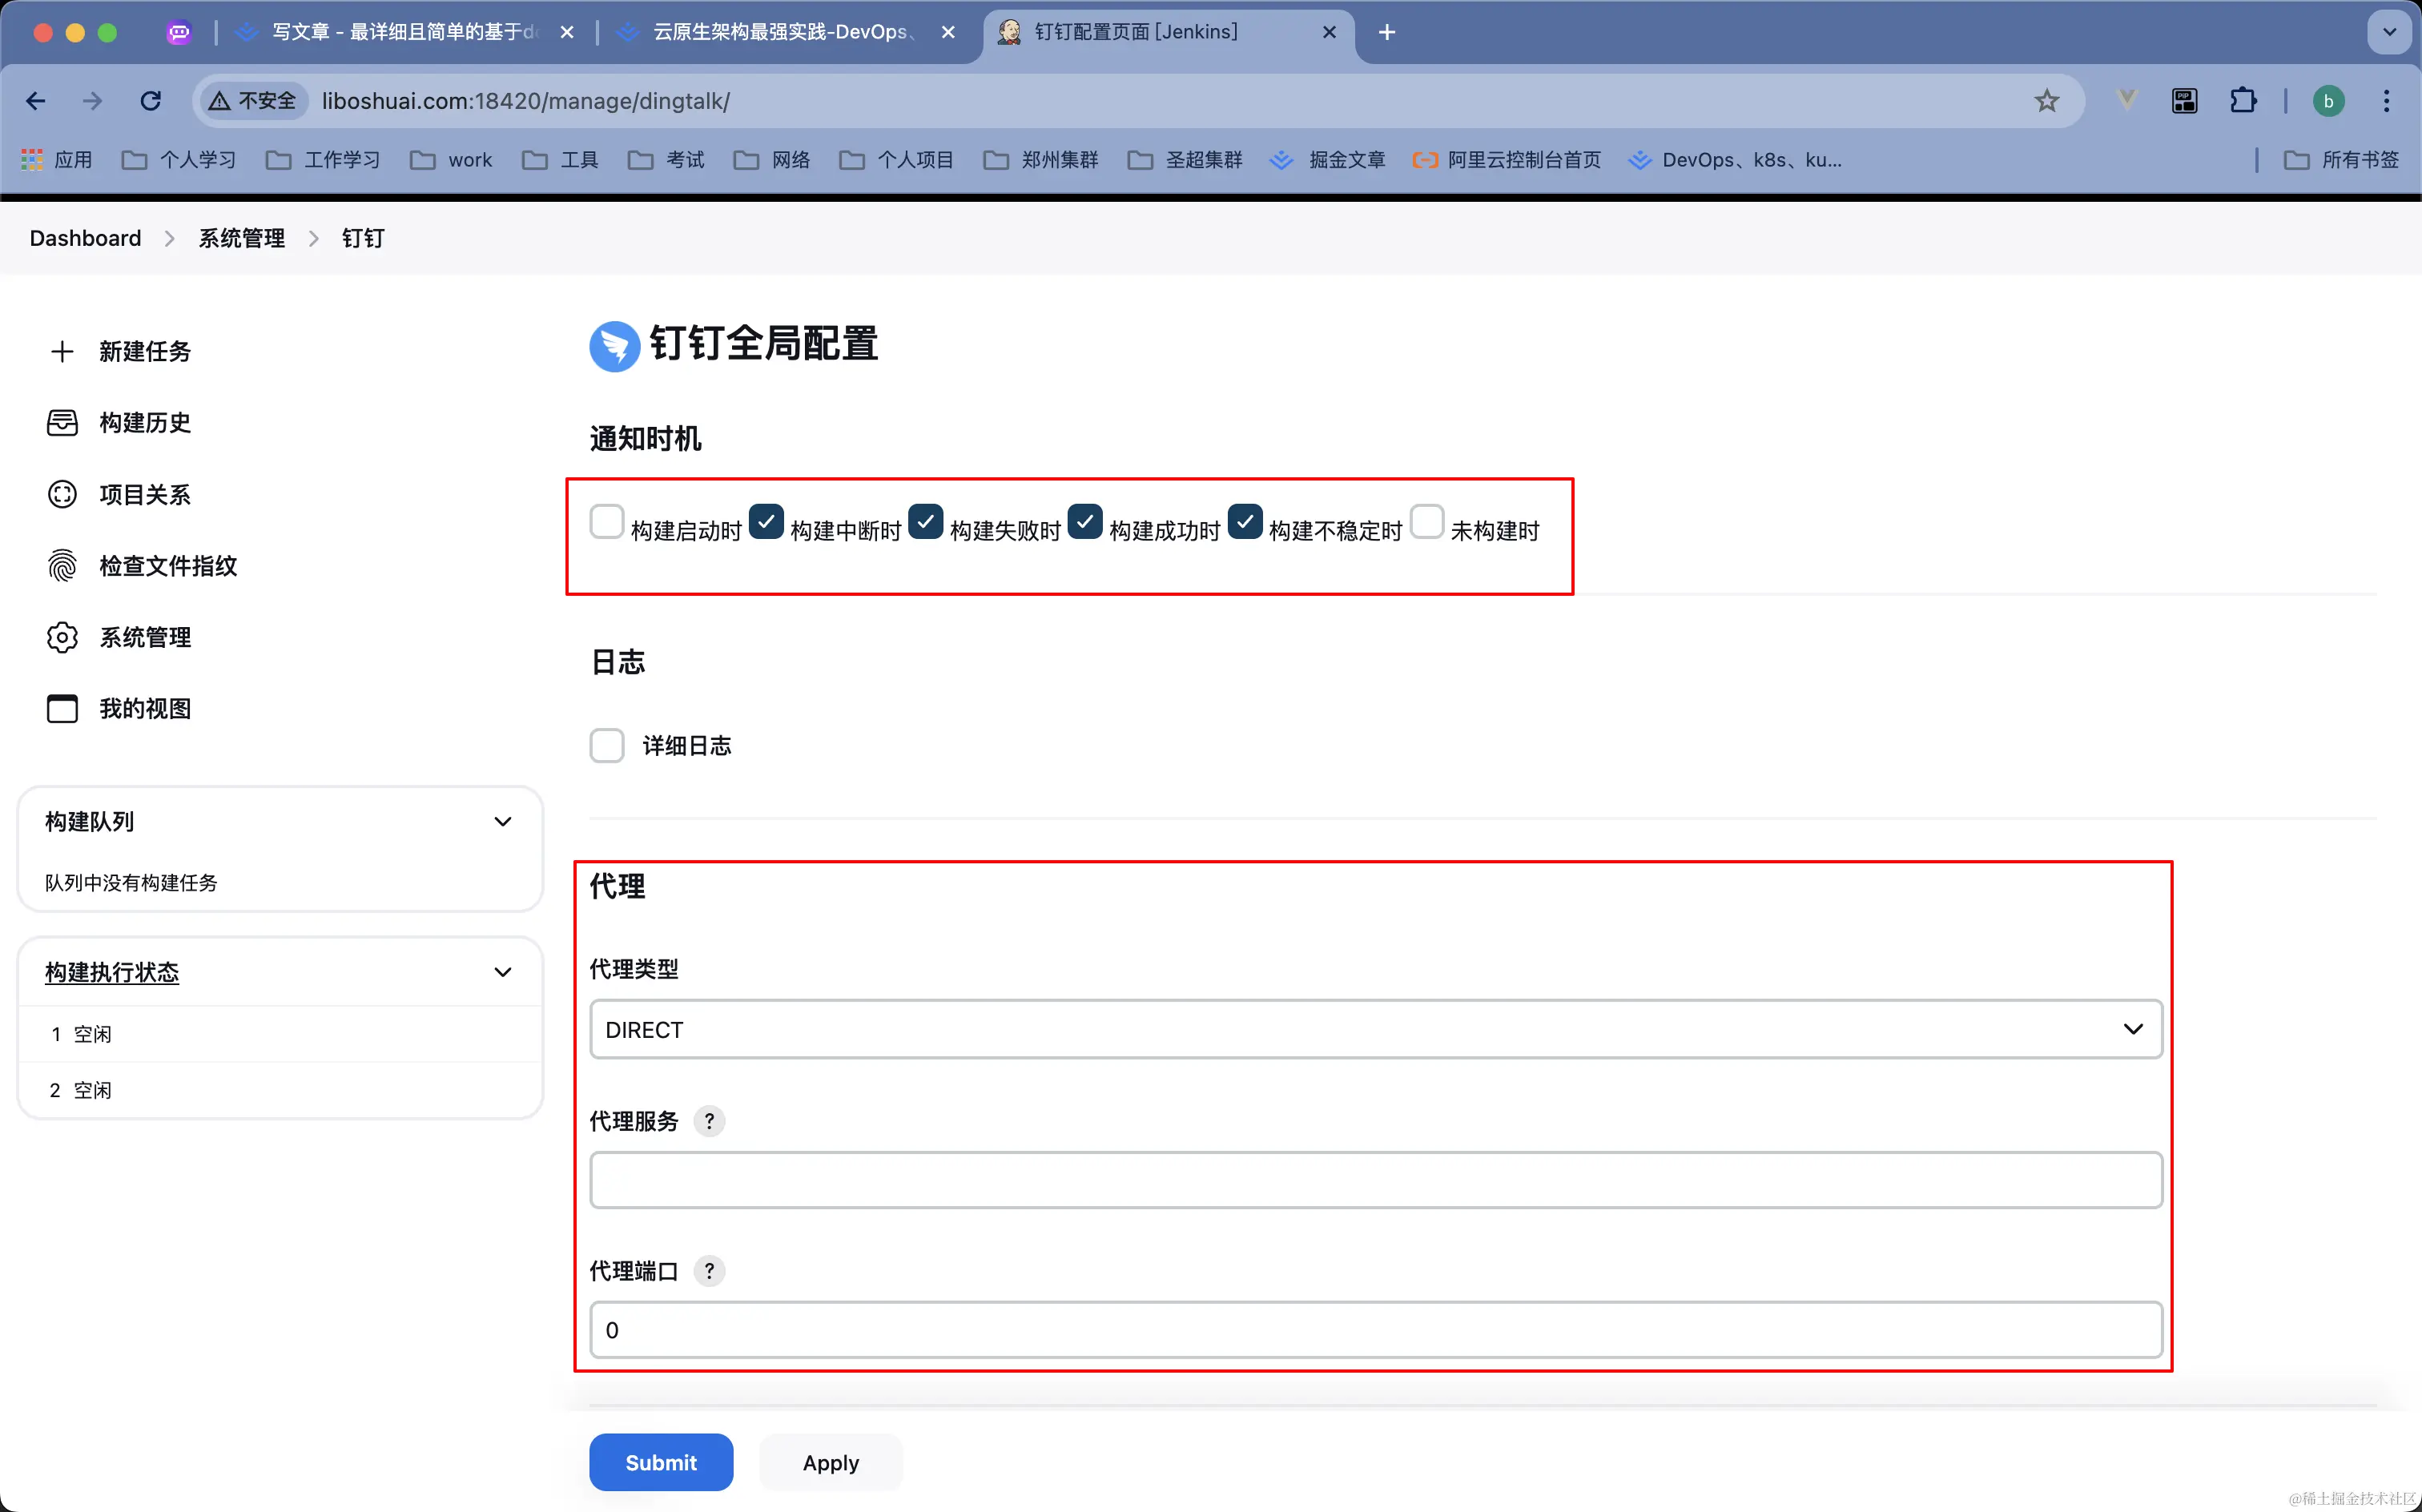Reload the page with the refresh icon
The image size is (2422, 1512).
coord(151,101)
